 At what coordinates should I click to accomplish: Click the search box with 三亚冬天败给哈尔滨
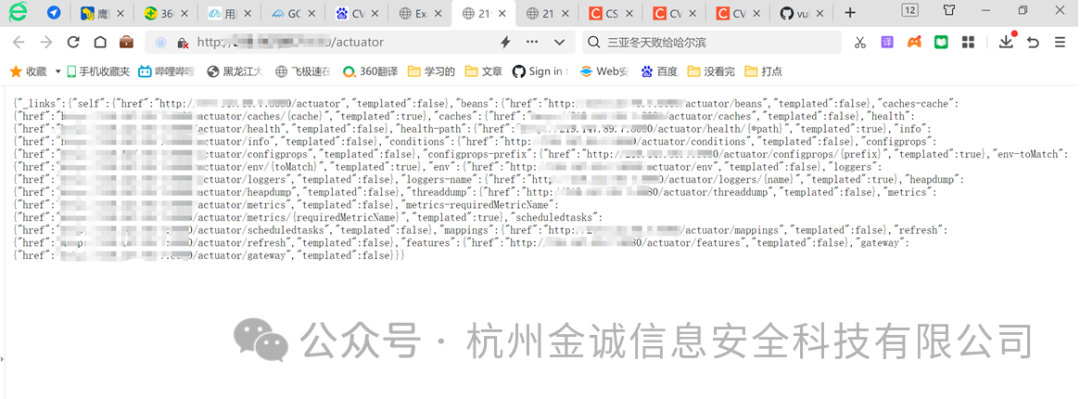pos(712,43)
